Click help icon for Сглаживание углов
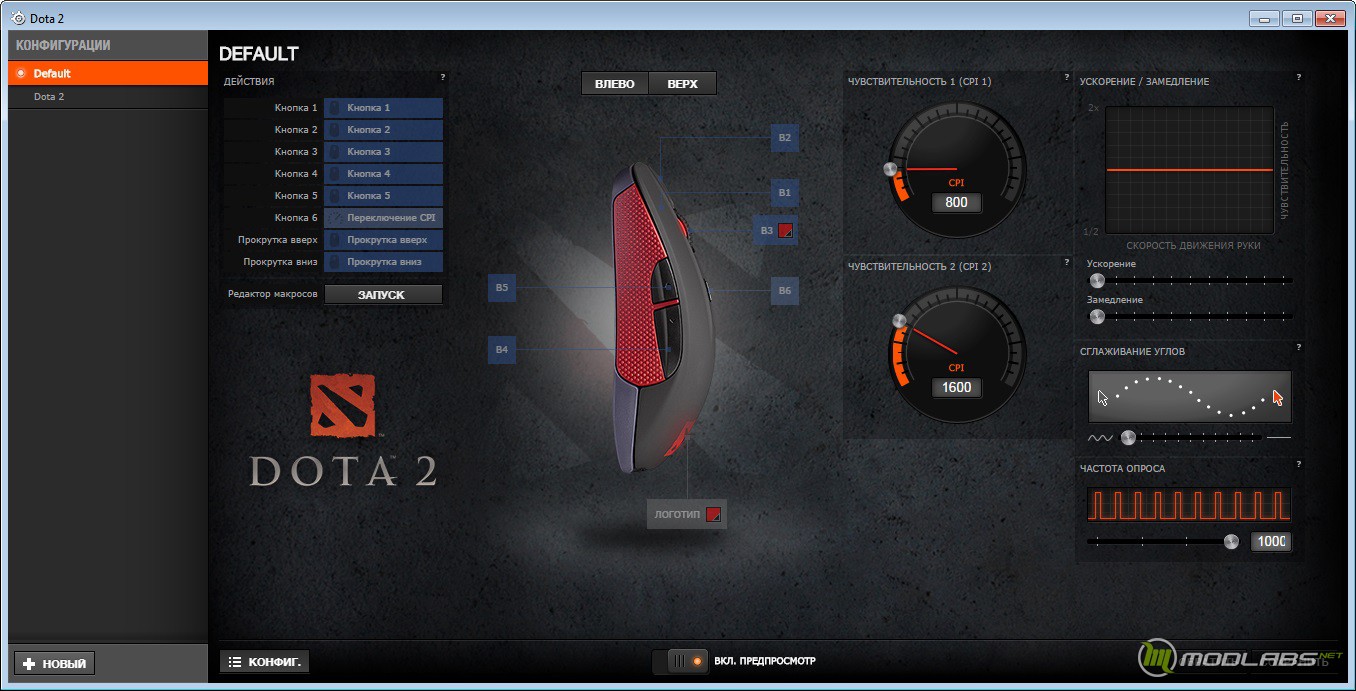Viewport: 1356px width, 691px height. click(x=1298, y=347)
